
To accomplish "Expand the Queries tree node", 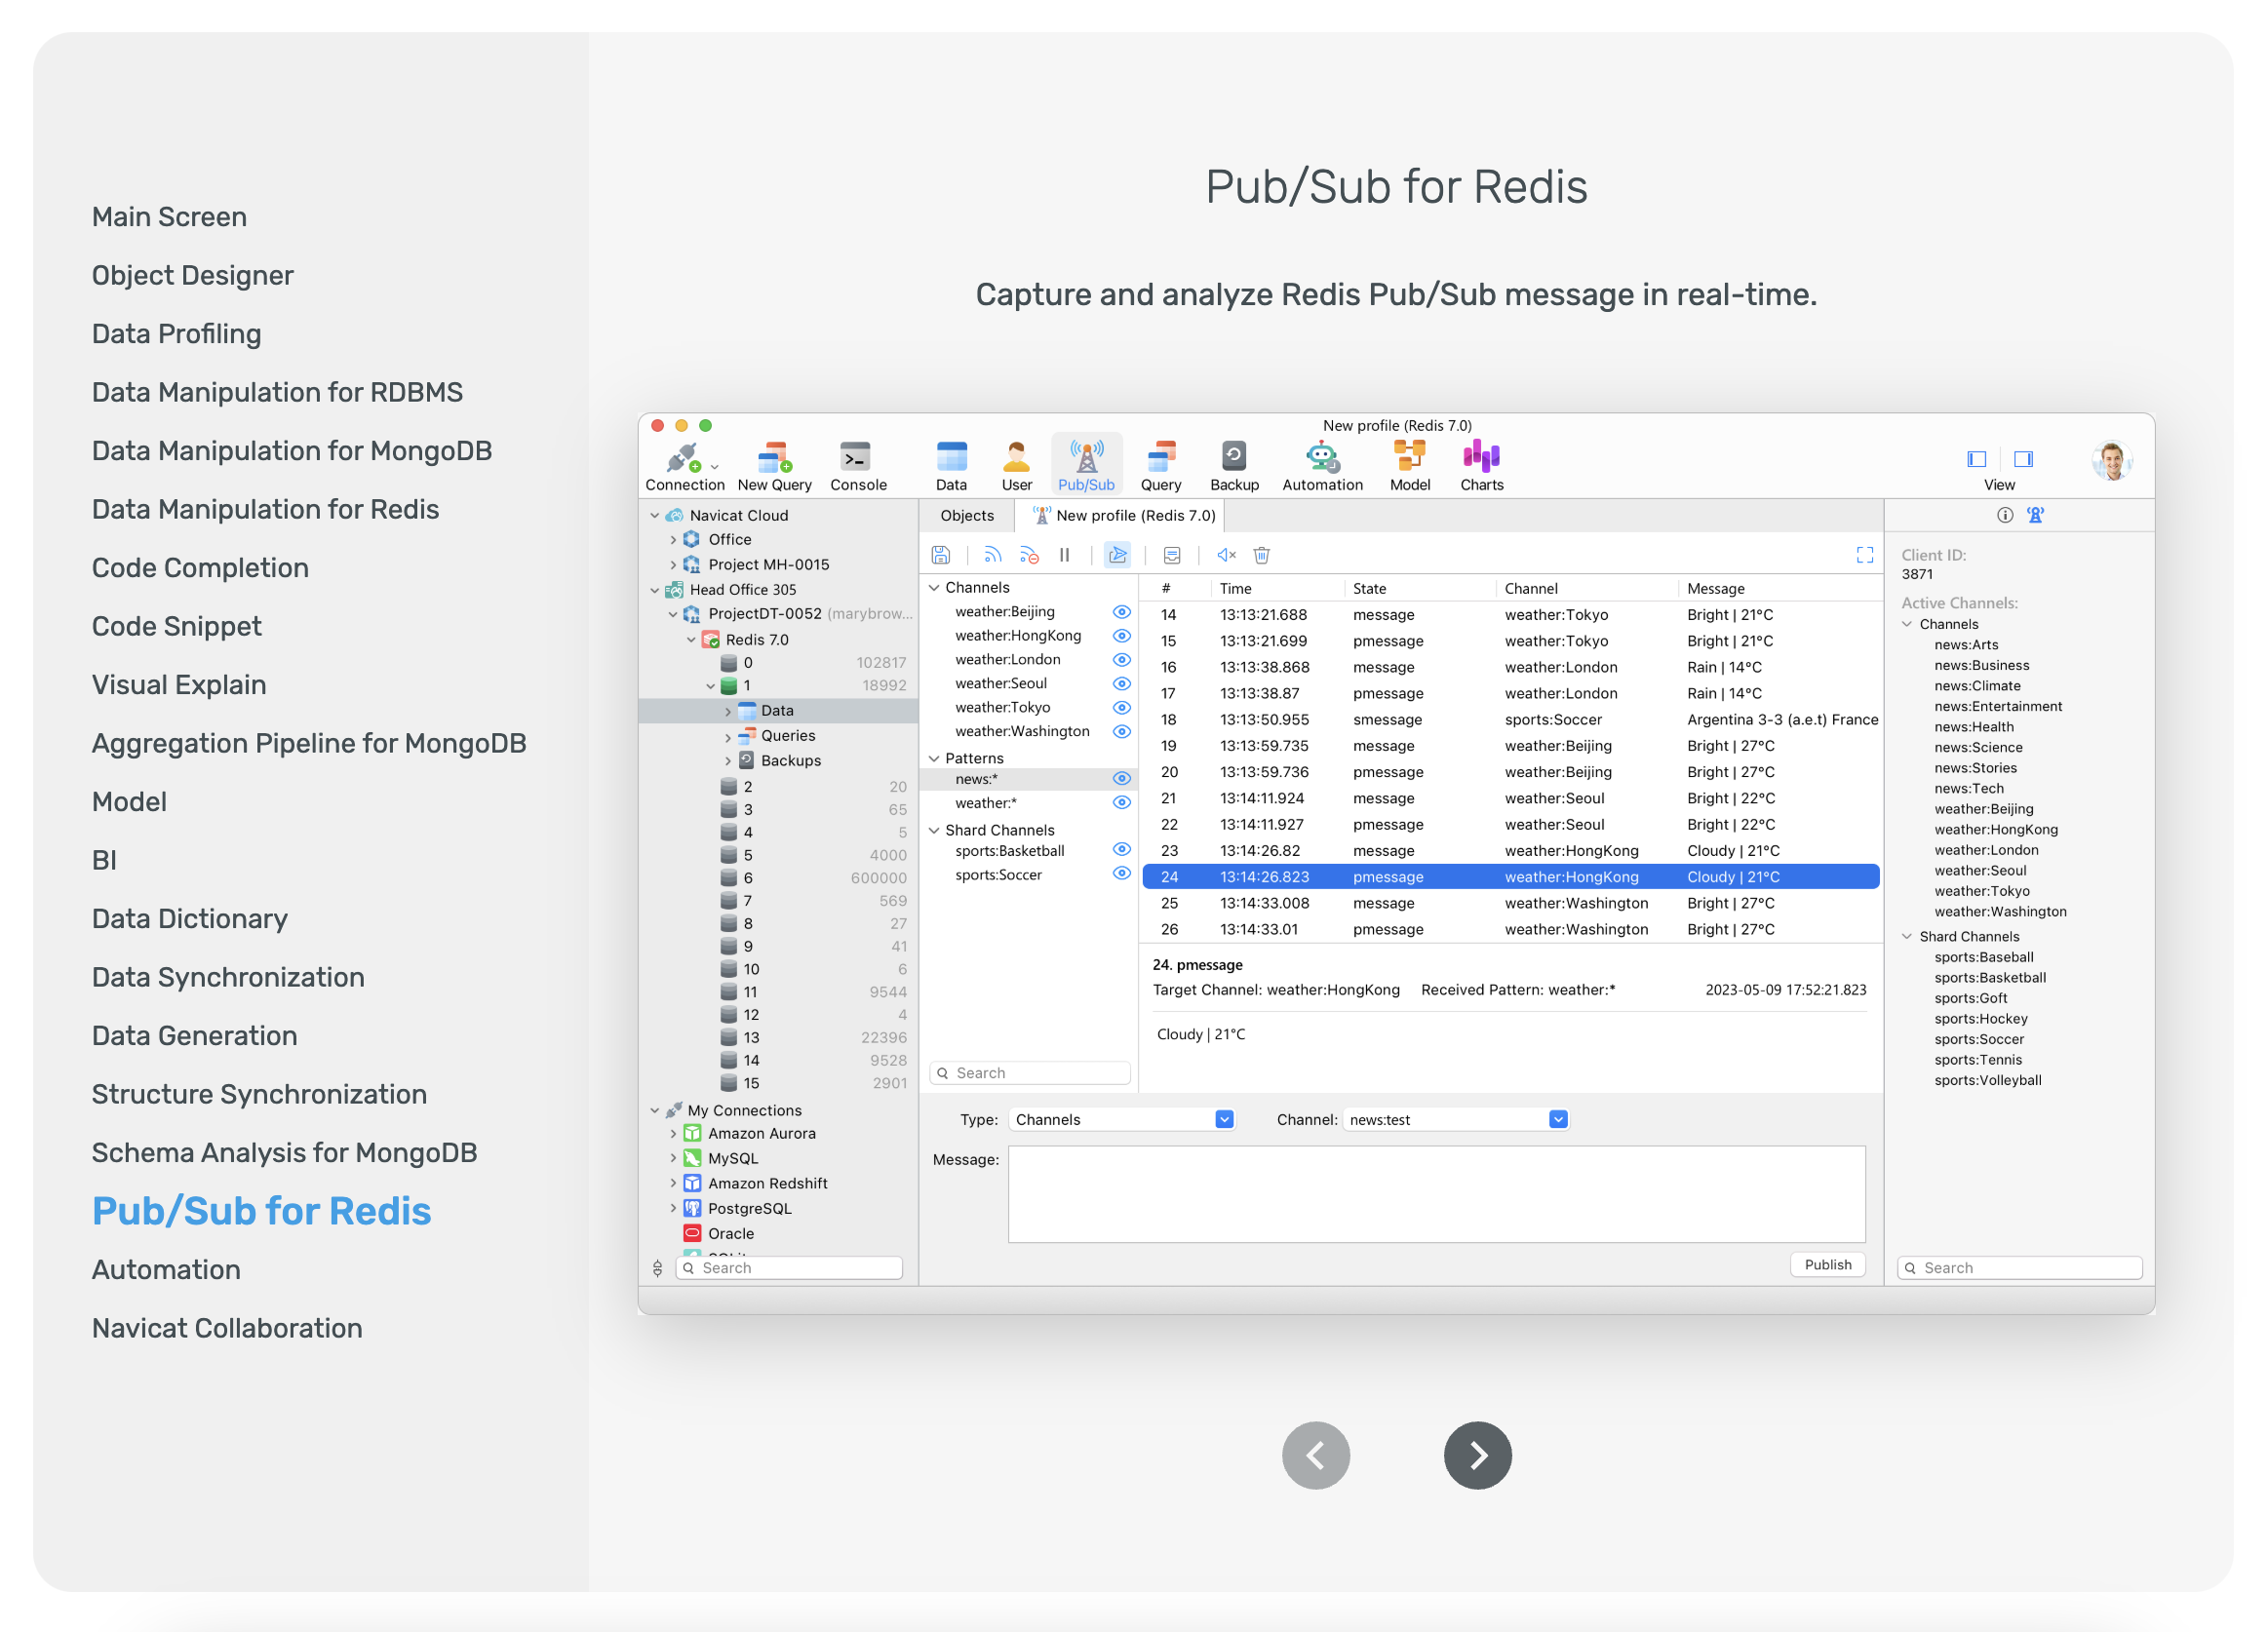I will [728, 736].
